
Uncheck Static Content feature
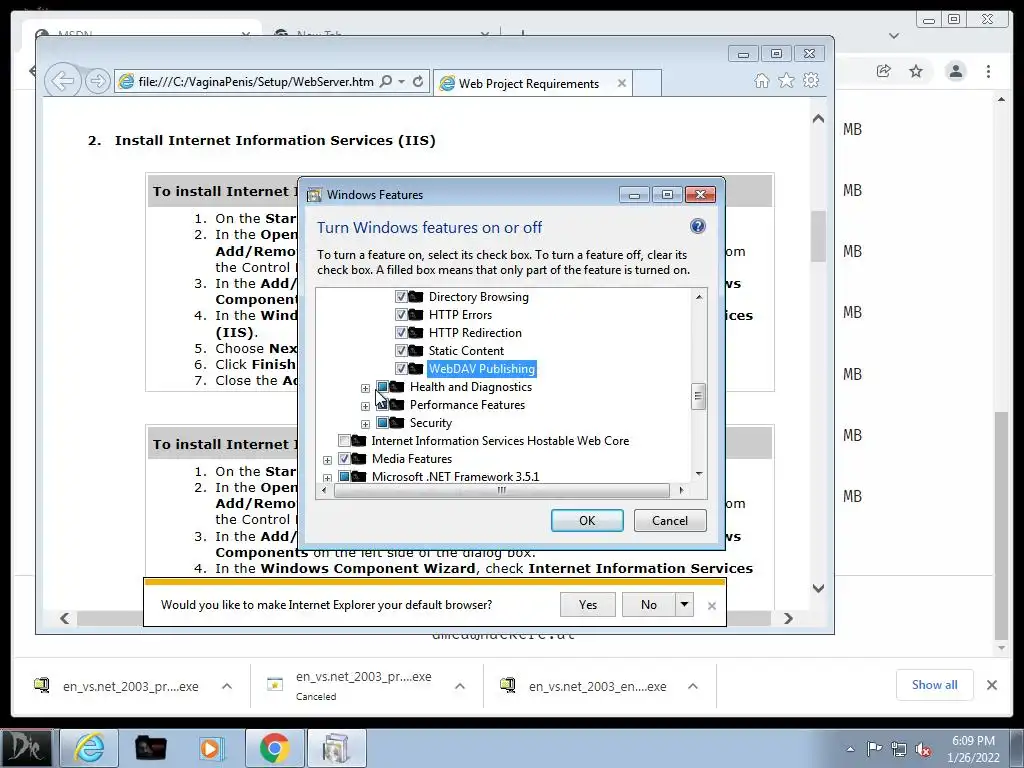[401, 351]
